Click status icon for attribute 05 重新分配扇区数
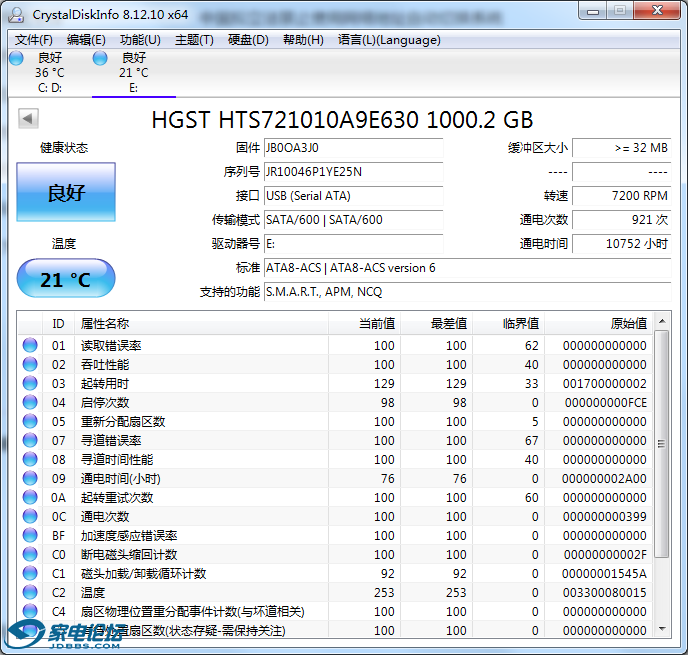This screenshot has width=688, height=655. 30,421
